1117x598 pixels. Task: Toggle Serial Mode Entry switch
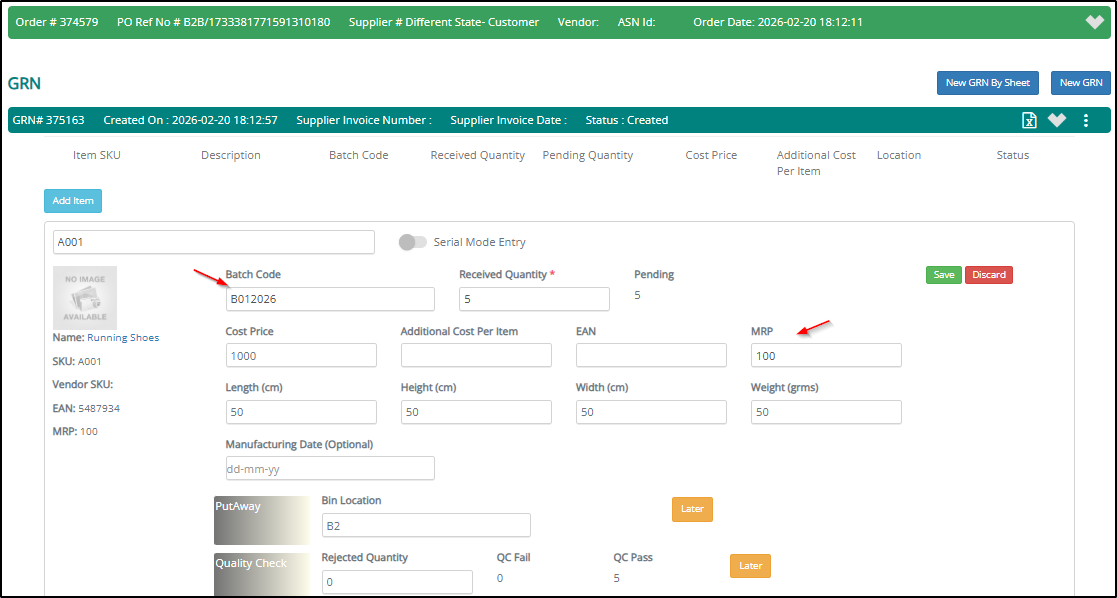click(x=412, y=242)
